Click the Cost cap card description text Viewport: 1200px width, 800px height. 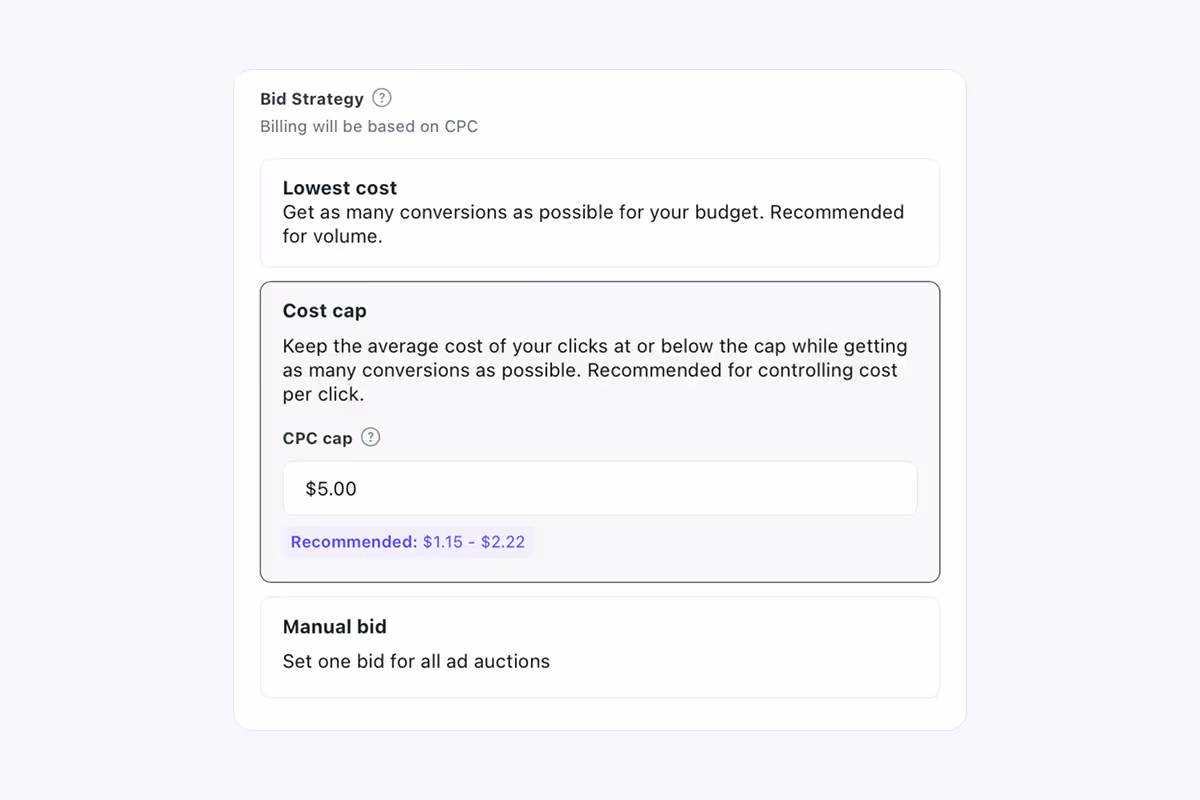pos(595,370)
